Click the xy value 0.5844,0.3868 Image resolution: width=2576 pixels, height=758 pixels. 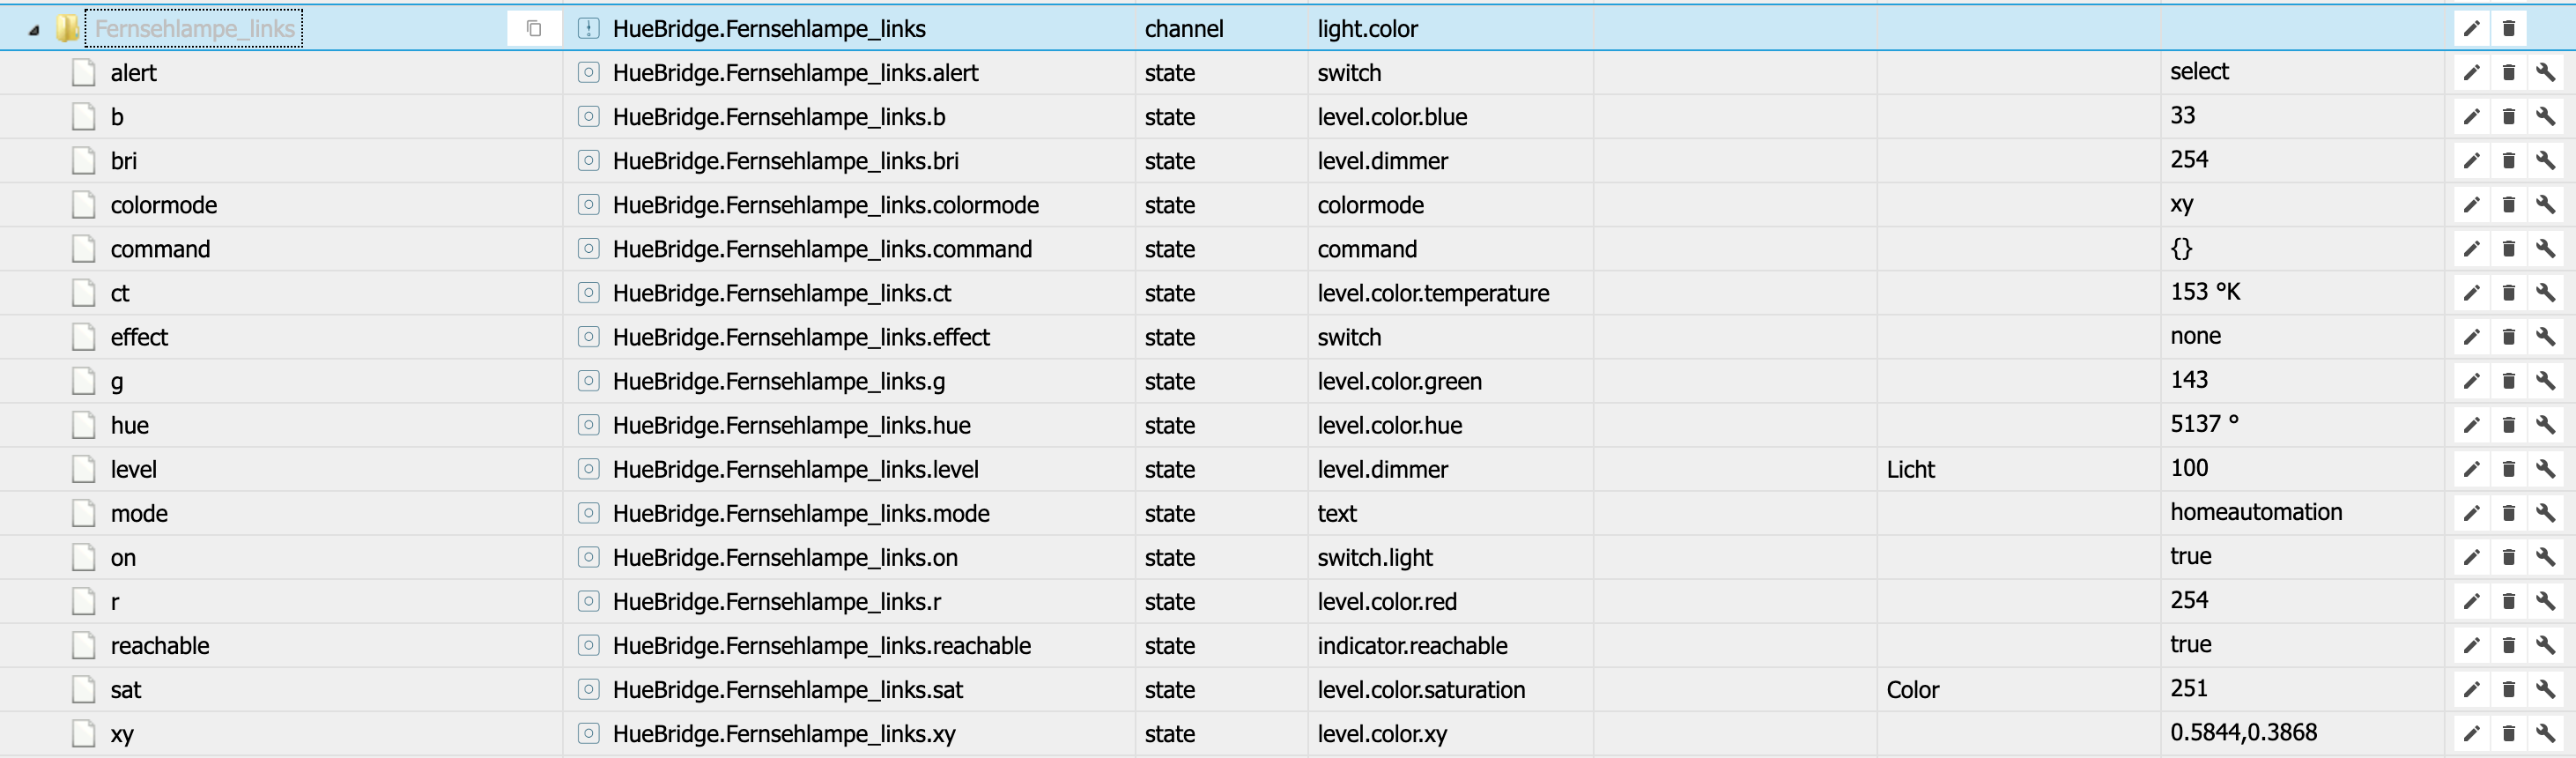pyautogui.click(x=2243, y=732)
